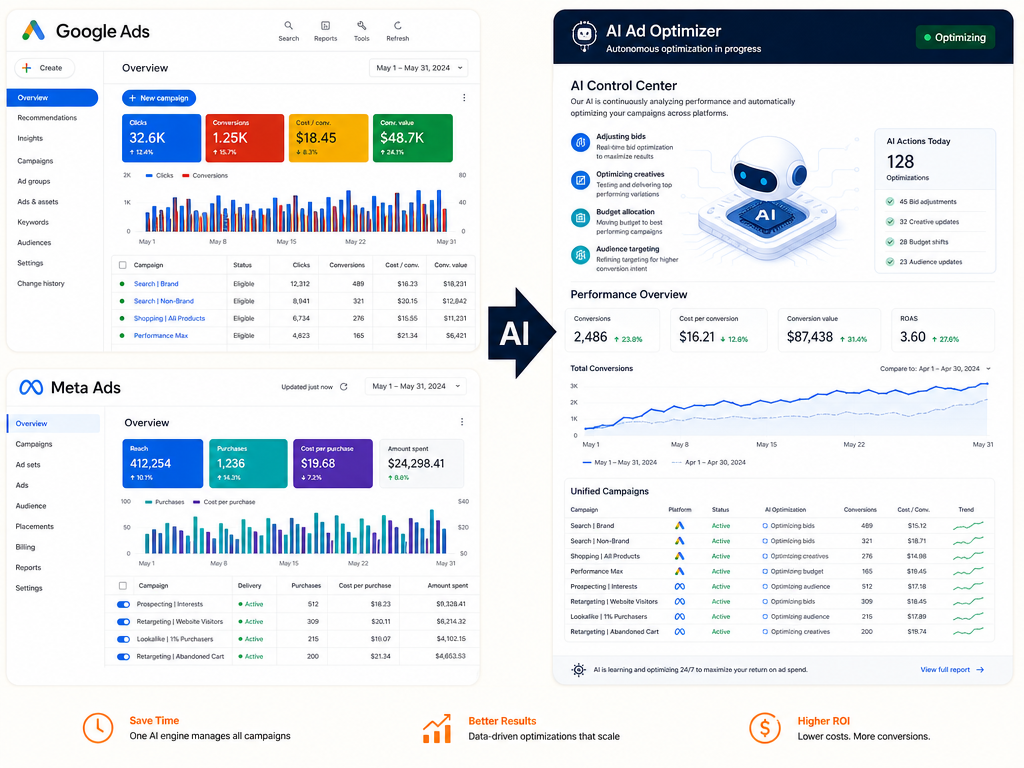Click the 45 Bid adjustments check icon
The height and width of the screenshot is (768, 1024).
coord(889,202)
